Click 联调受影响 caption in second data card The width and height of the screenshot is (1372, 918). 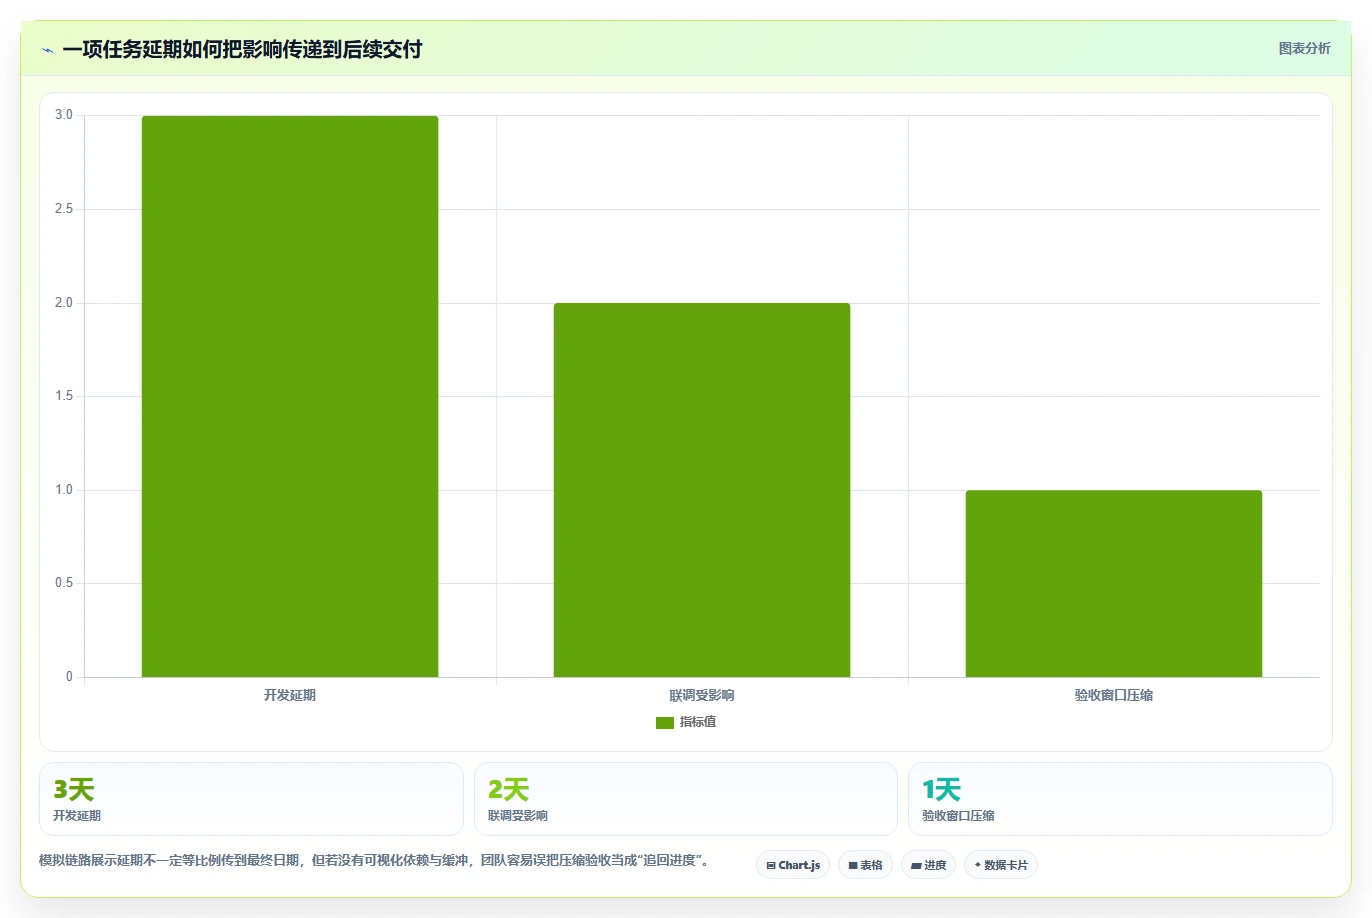[518, 816]
